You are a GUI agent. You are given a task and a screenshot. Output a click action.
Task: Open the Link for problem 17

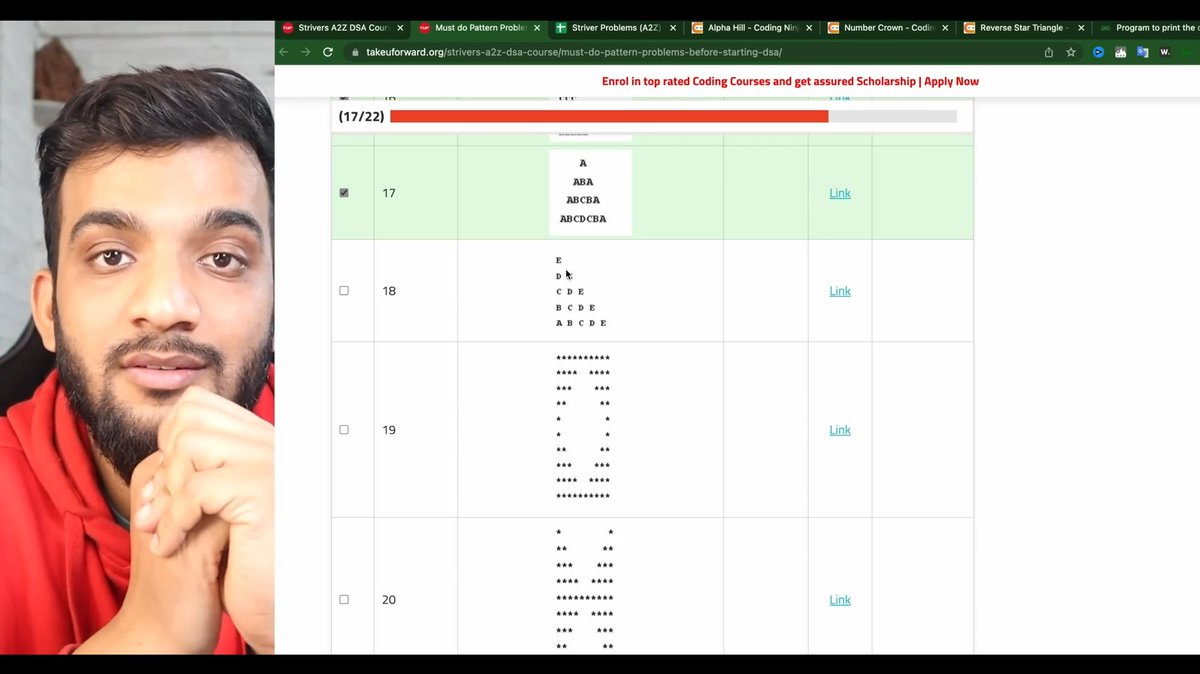[x=840, y=193]
